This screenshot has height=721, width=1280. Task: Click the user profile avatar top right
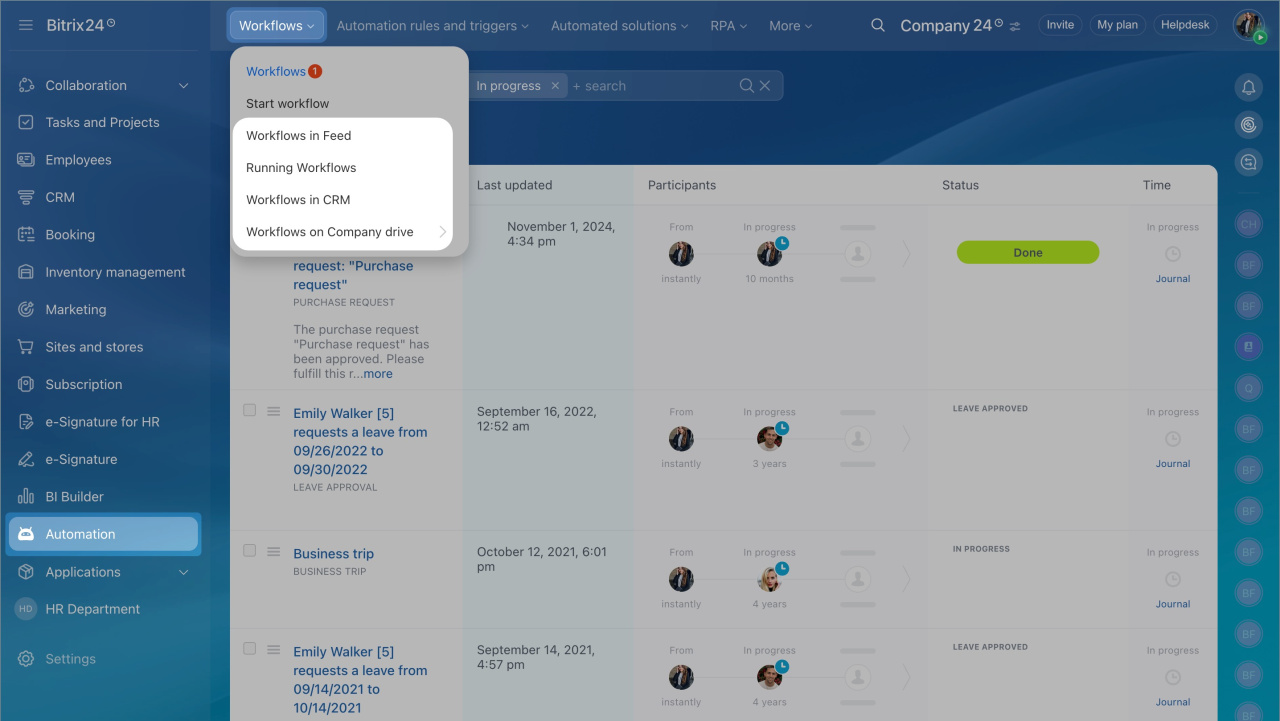pos(1248,25)
